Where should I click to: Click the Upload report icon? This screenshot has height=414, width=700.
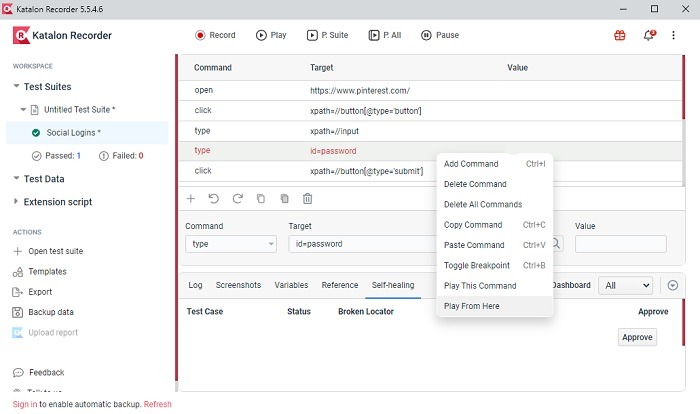(x=17, y=333)
